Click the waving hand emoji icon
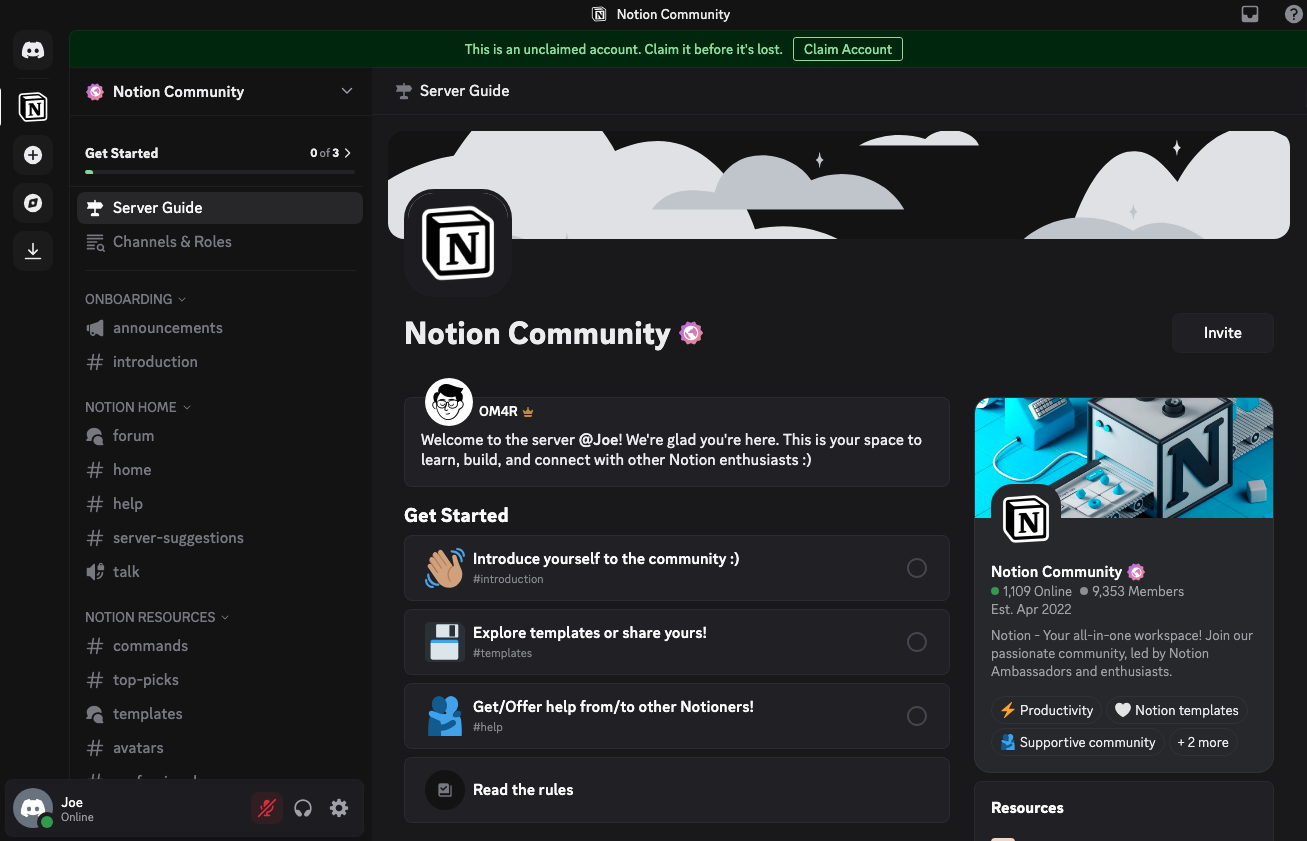The image size is (1307, 841). (445, 568)
